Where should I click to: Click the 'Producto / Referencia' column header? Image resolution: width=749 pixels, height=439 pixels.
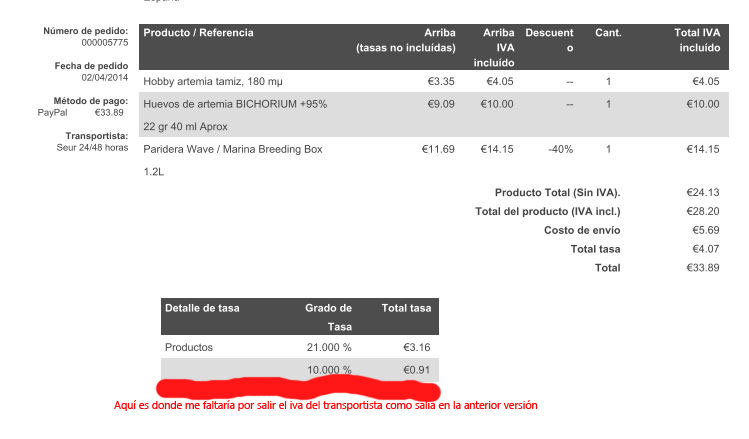click(x=198, y=33)
